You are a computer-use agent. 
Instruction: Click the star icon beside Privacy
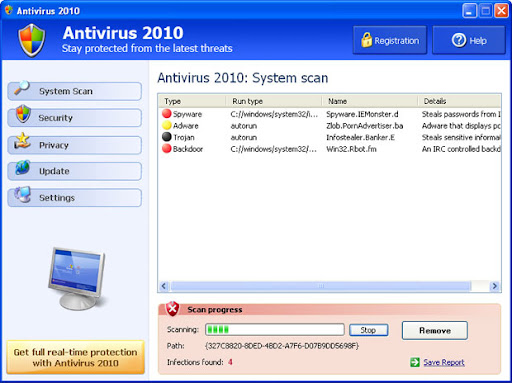pos(22,141)
